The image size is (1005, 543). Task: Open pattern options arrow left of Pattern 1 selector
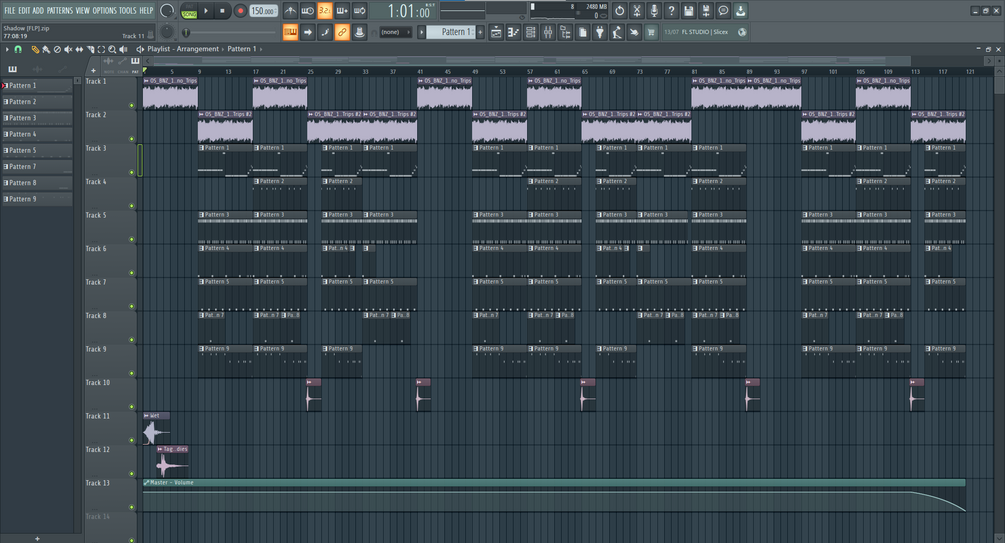click(421, 32)
